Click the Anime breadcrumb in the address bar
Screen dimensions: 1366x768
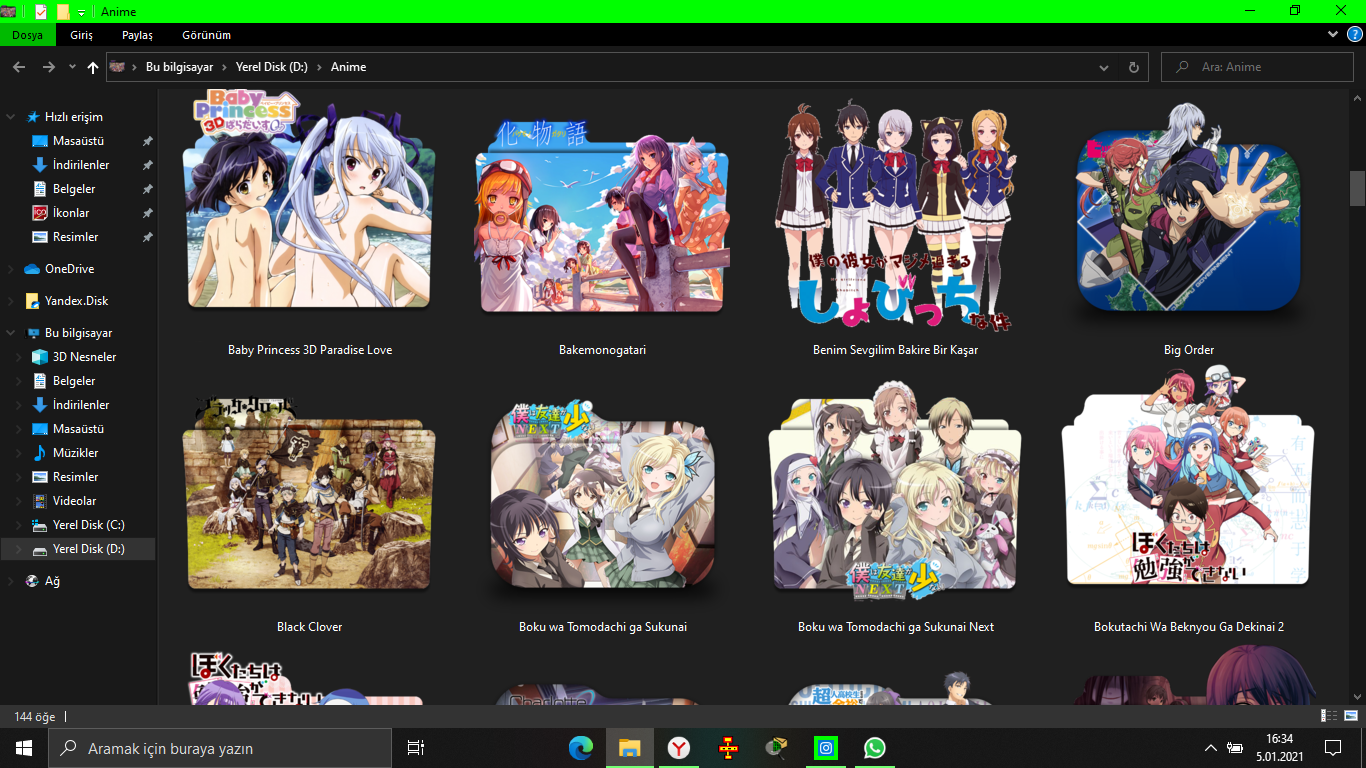coord(349,67)
